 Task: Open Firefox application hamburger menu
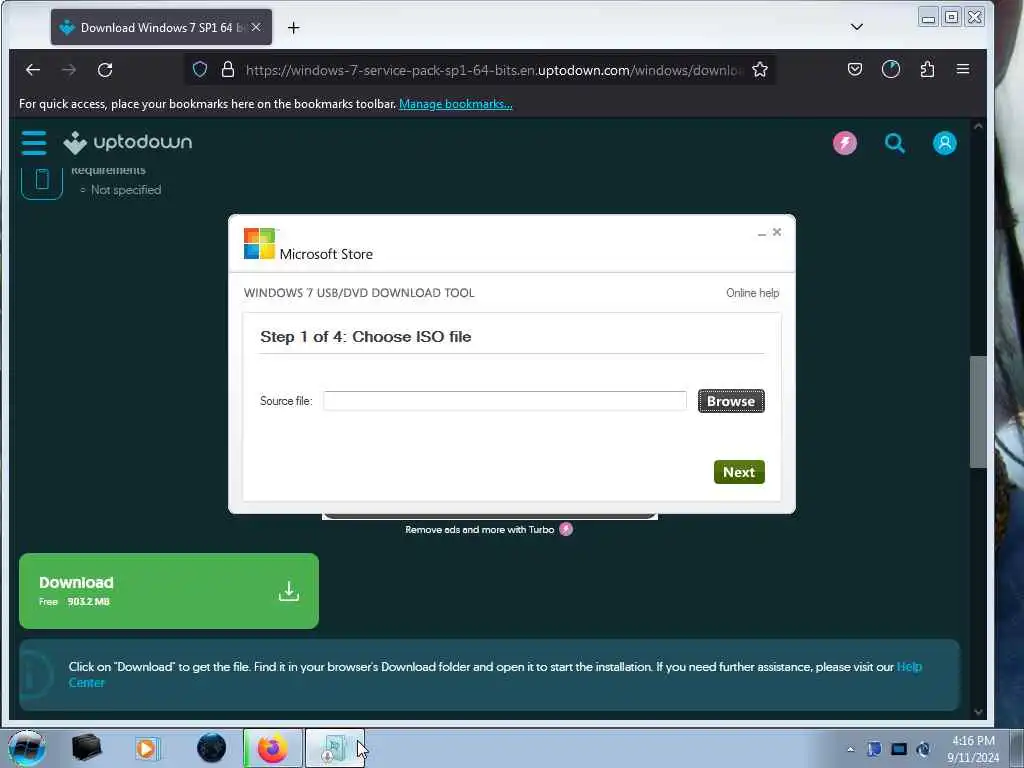[x=963, y=69]
